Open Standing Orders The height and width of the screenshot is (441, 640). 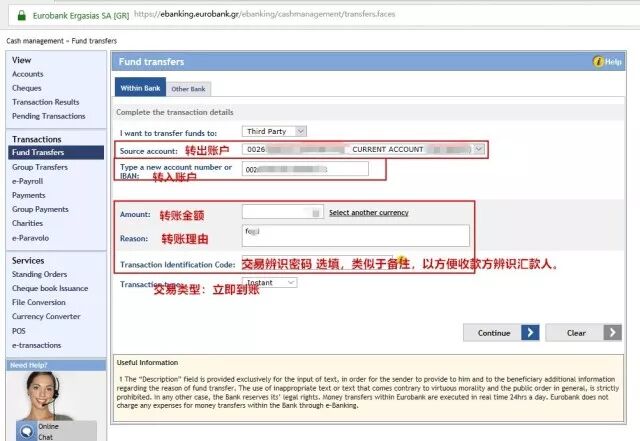(x=39, y=274)
